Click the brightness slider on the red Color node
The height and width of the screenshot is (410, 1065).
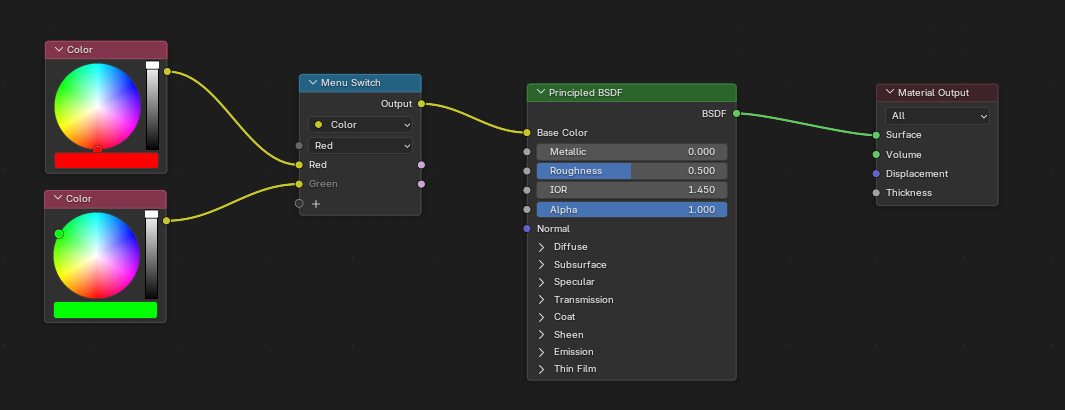pyautogui.click(x=152, y=106)
